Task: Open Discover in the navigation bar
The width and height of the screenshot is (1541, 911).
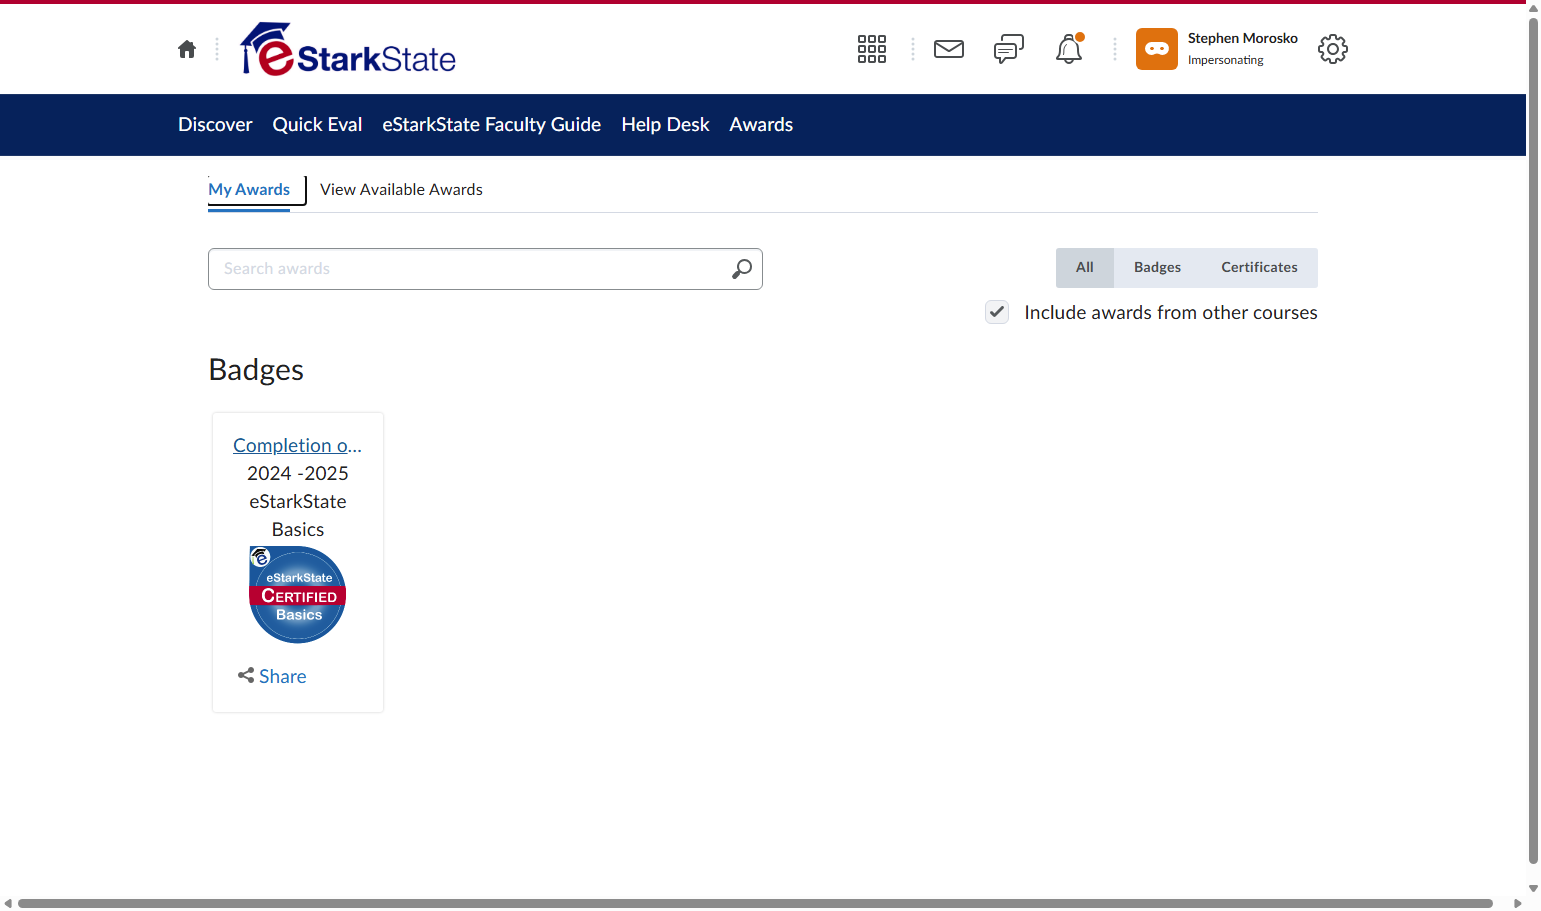Action: pos(215,125)
